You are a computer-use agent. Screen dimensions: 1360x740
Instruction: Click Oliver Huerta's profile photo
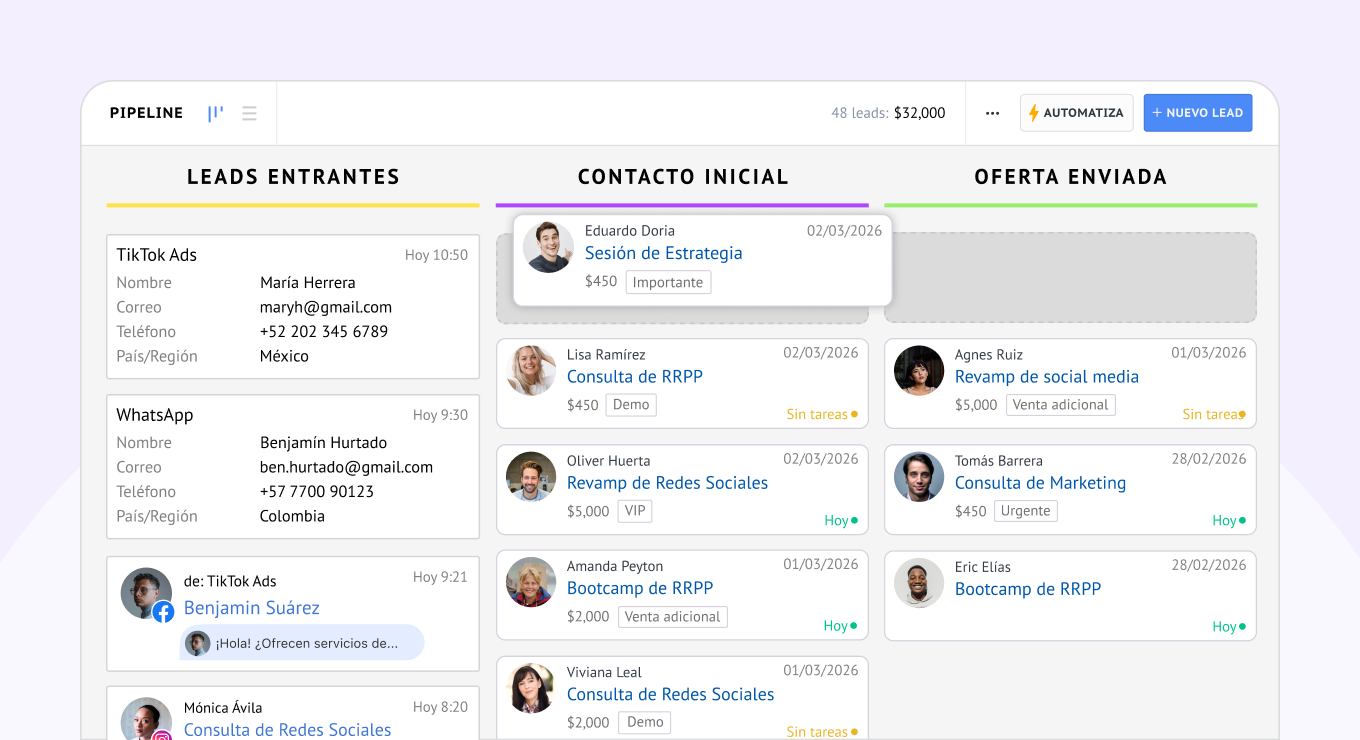click(x=531, y=477)
